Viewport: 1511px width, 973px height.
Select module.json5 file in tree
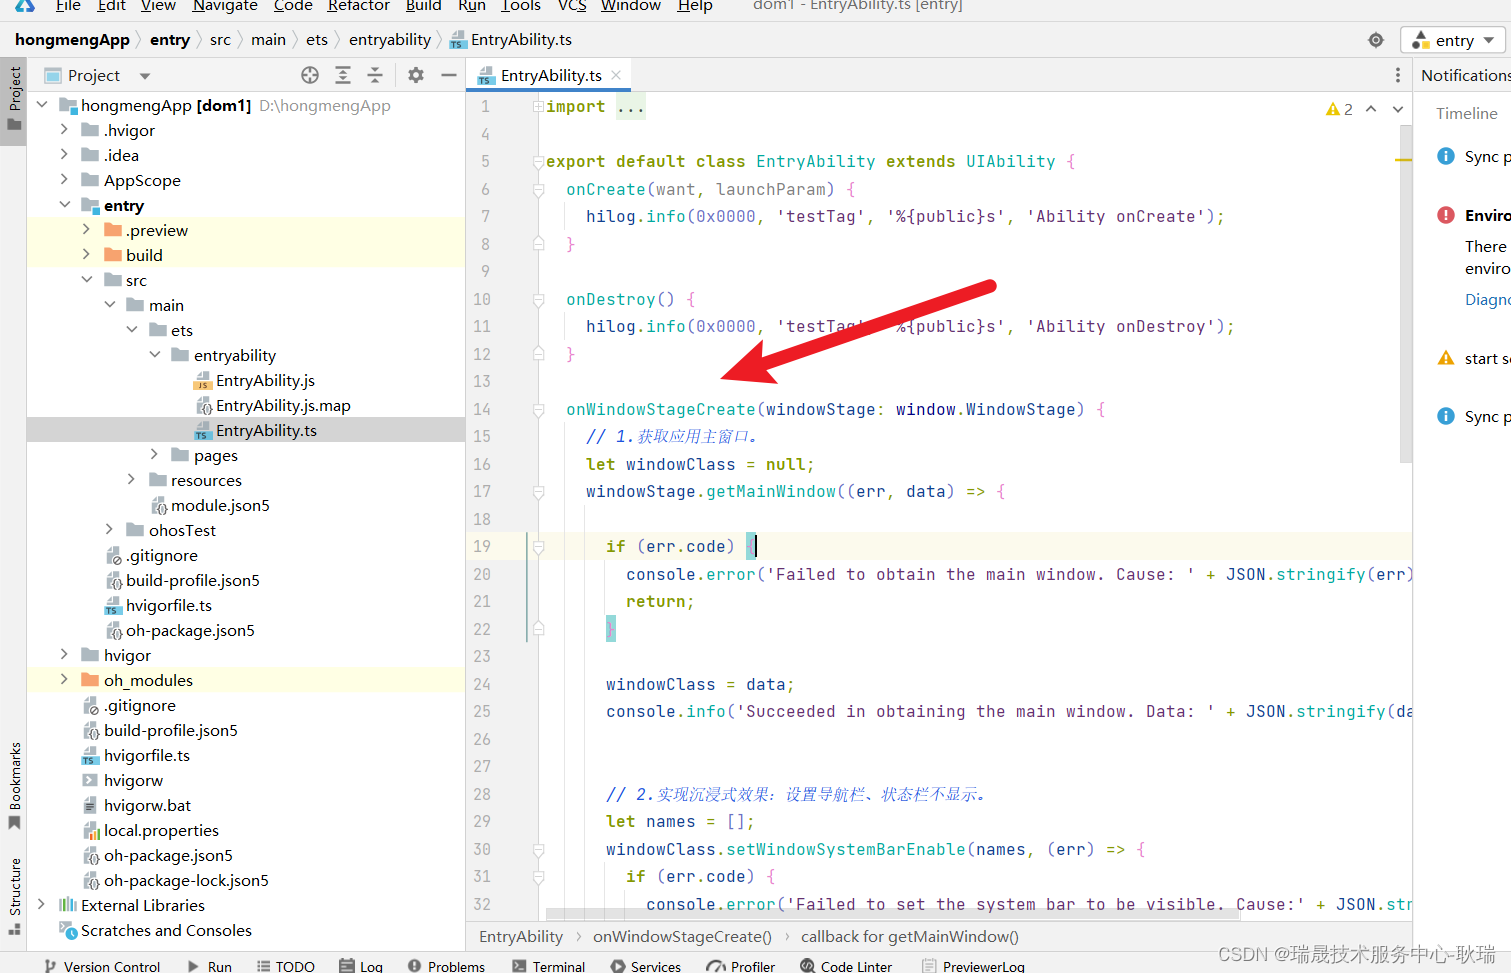220,505
